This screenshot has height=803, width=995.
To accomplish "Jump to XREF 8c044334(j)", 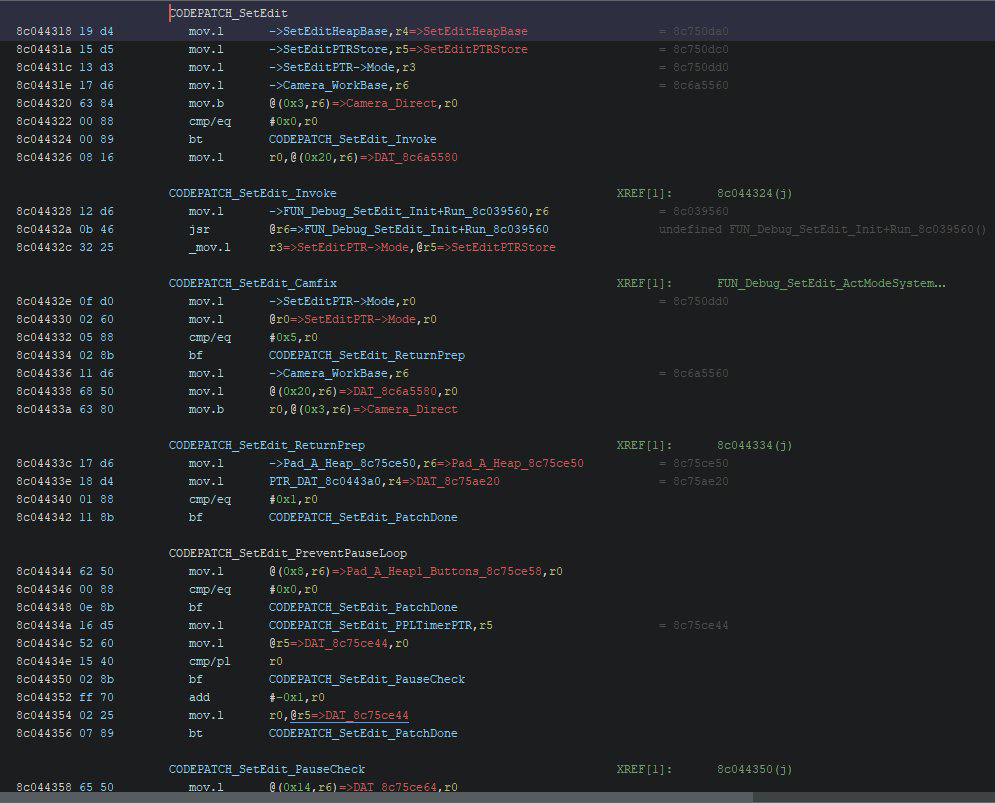I will [x=754, y=445].
